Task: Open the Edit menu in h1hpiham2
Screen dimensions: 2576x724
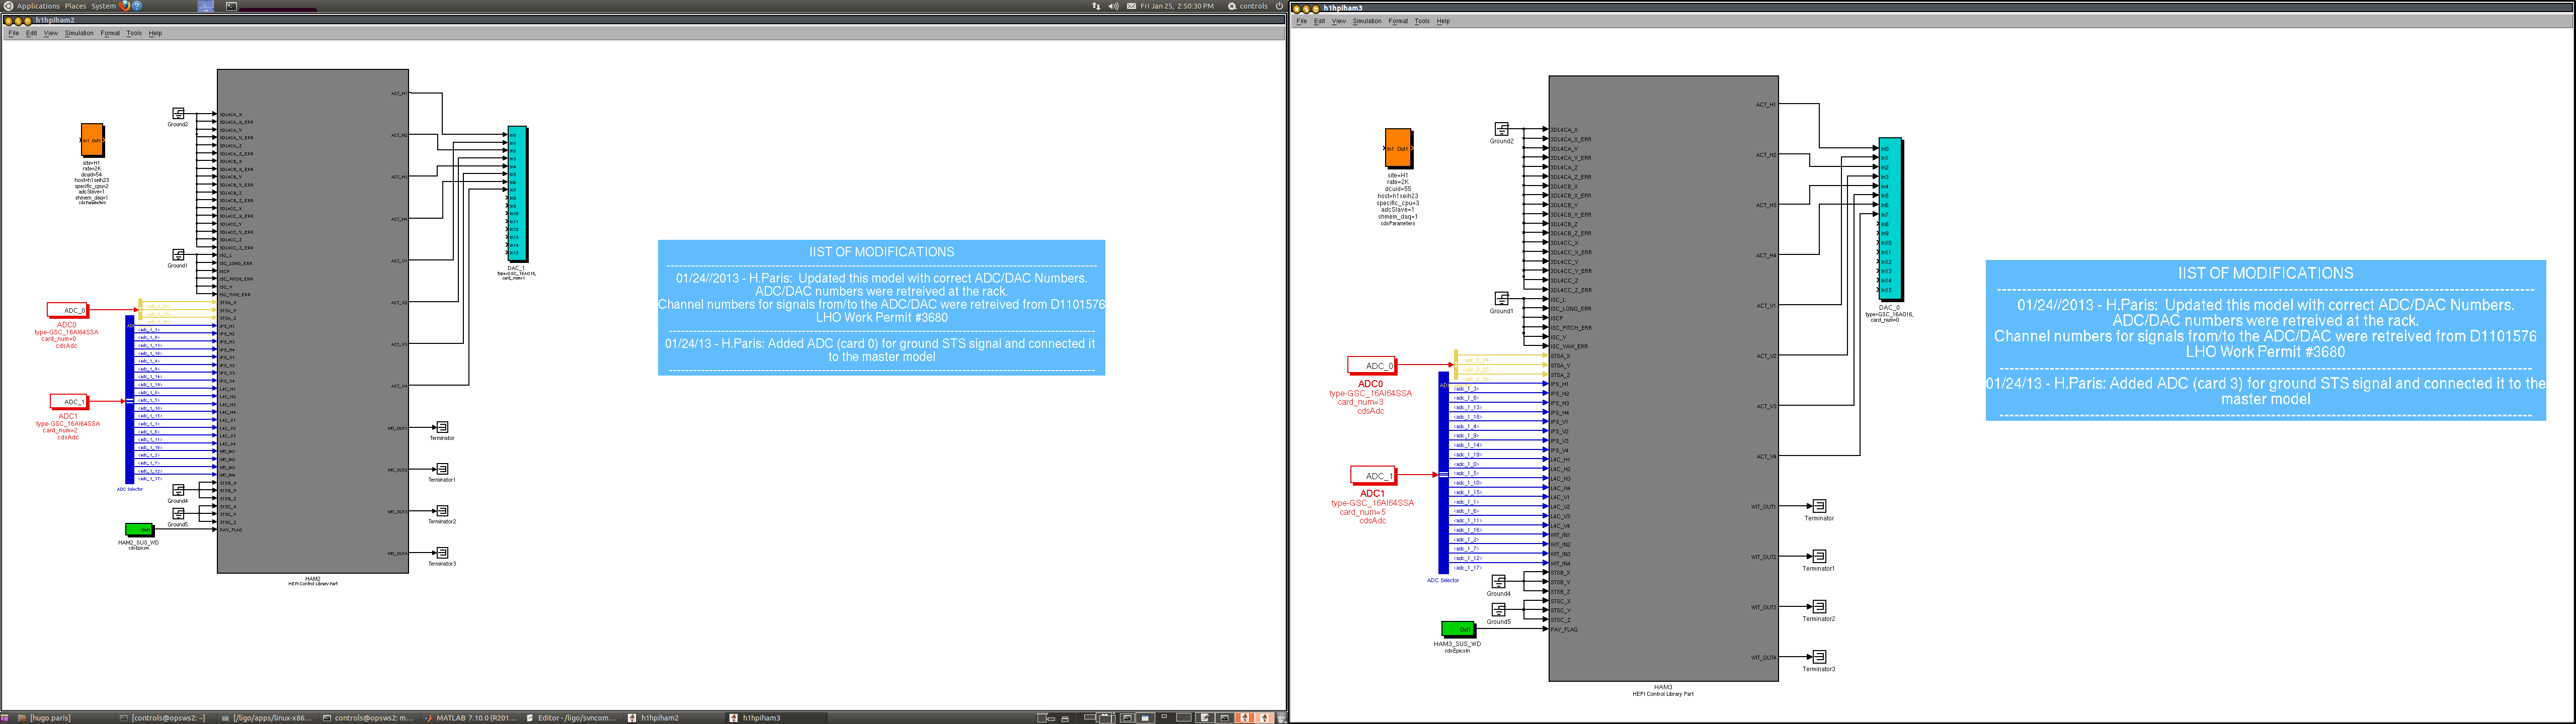Action: pyautogui.click(x=31, y=33)
